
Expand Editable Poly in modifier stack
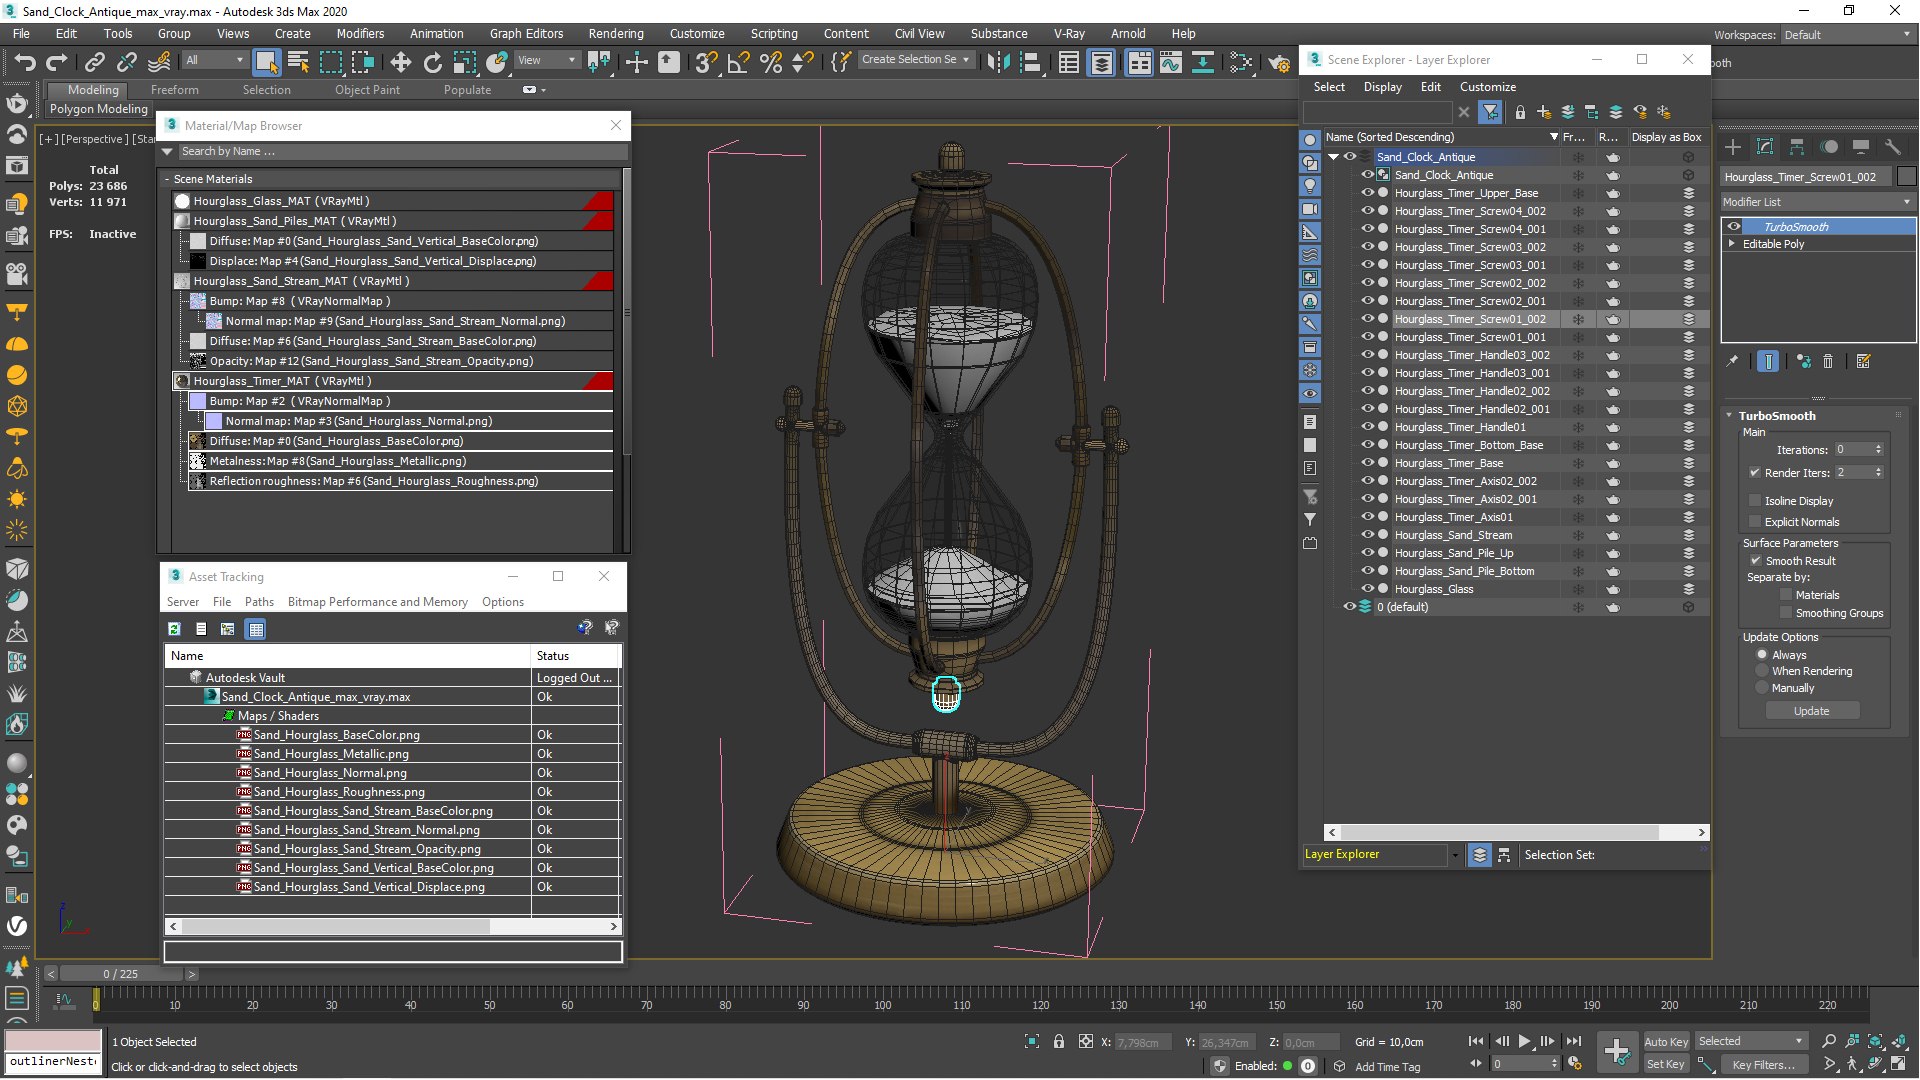1732,244
